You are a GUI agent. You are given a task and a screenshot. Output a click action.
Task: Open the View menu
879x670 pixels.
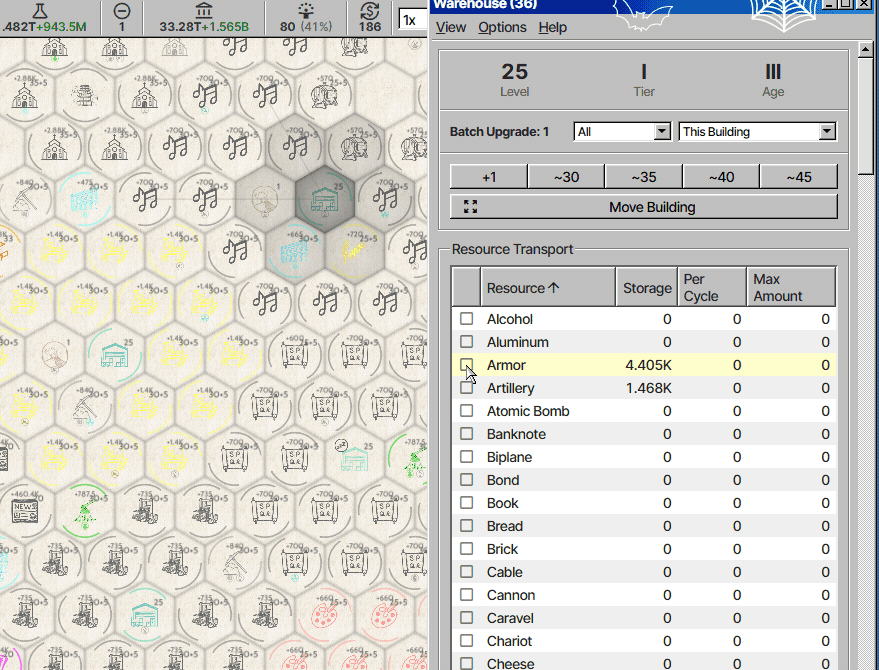pos(451,27)
